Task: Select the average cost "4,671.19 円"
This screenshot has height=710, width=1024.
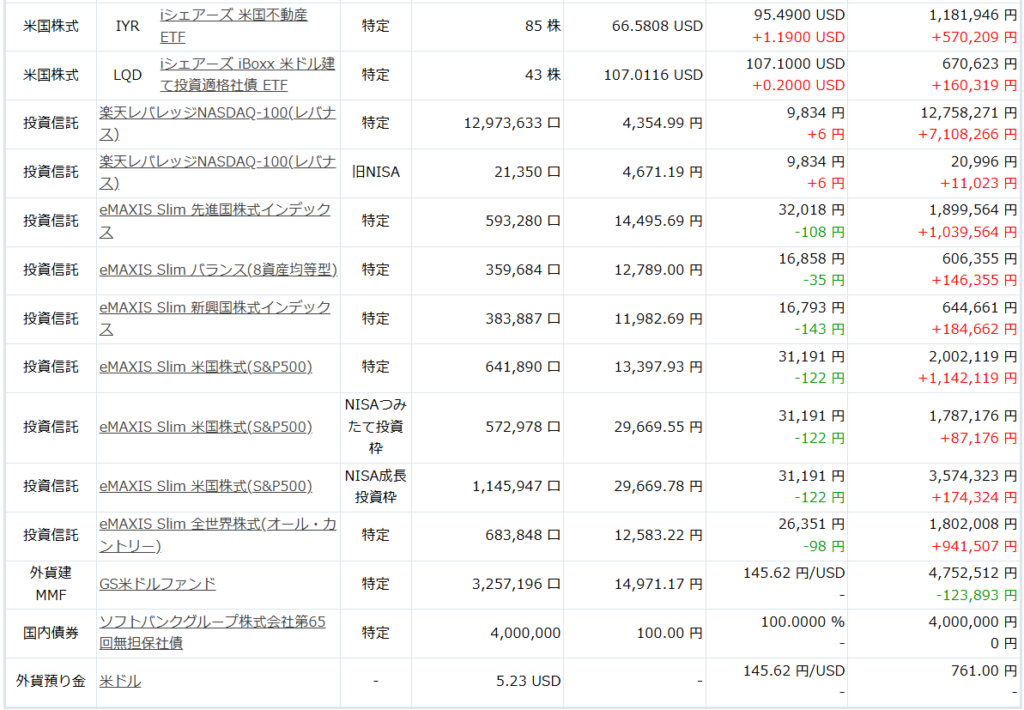Action: (662, 172)
